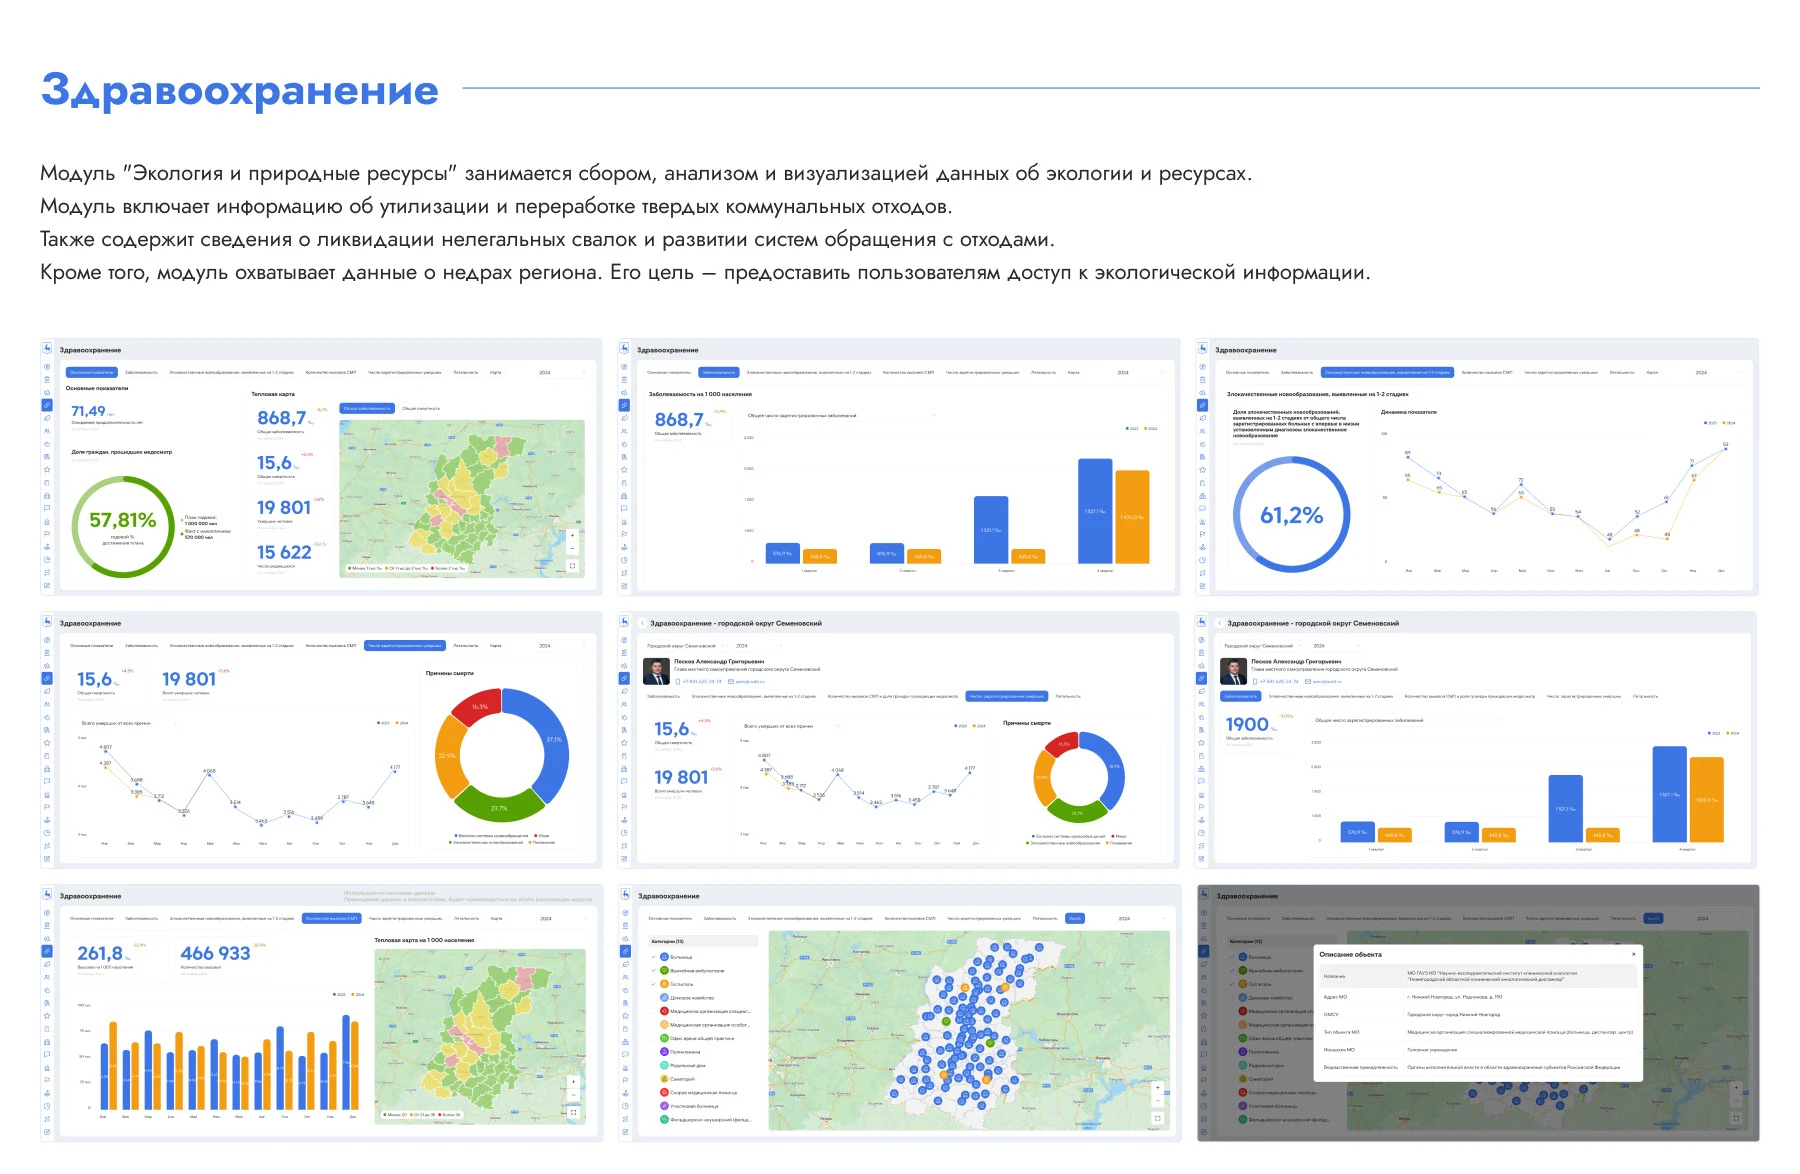Zoom in on heat map beside 57,81% gauge
The width and height of the screenshot is (1800, 1174).
(572, 535)
